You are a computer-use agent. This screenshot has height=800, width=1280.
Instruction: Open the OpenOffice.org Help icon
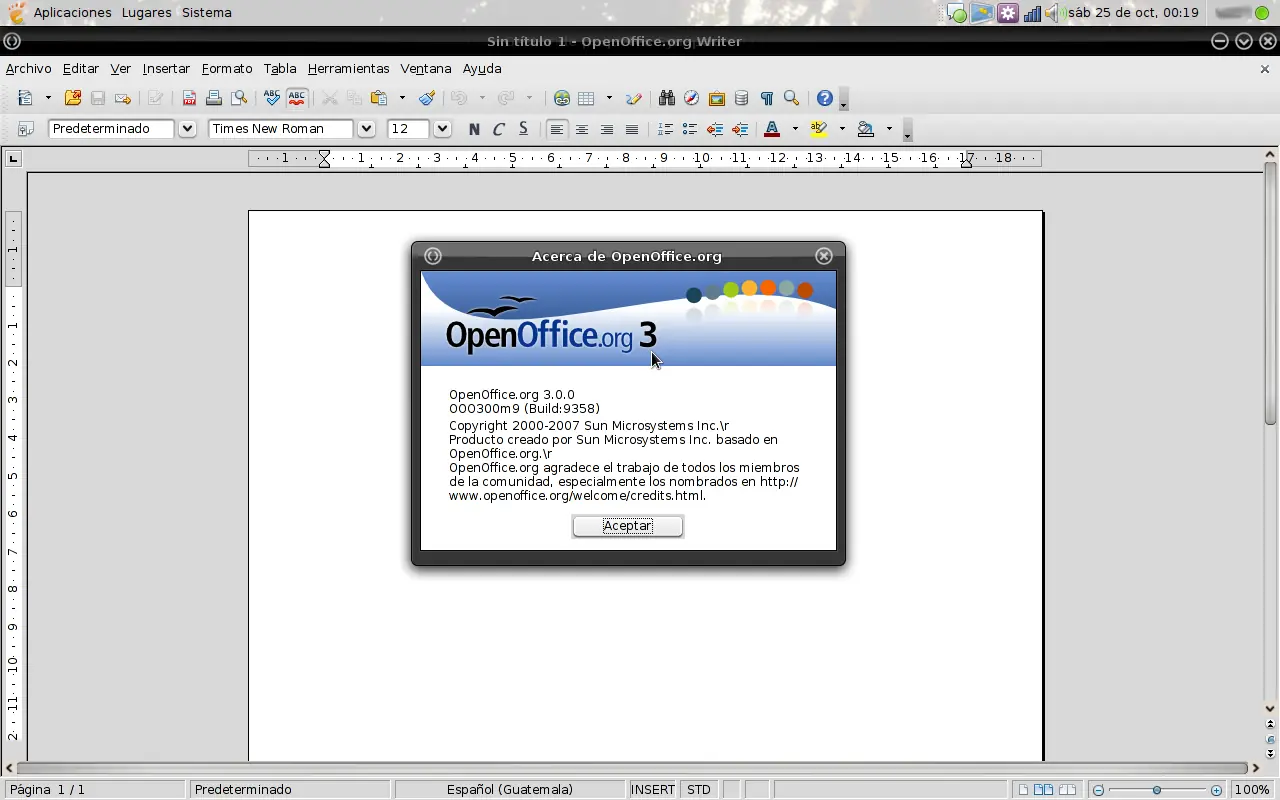click(x=825, y=98)
